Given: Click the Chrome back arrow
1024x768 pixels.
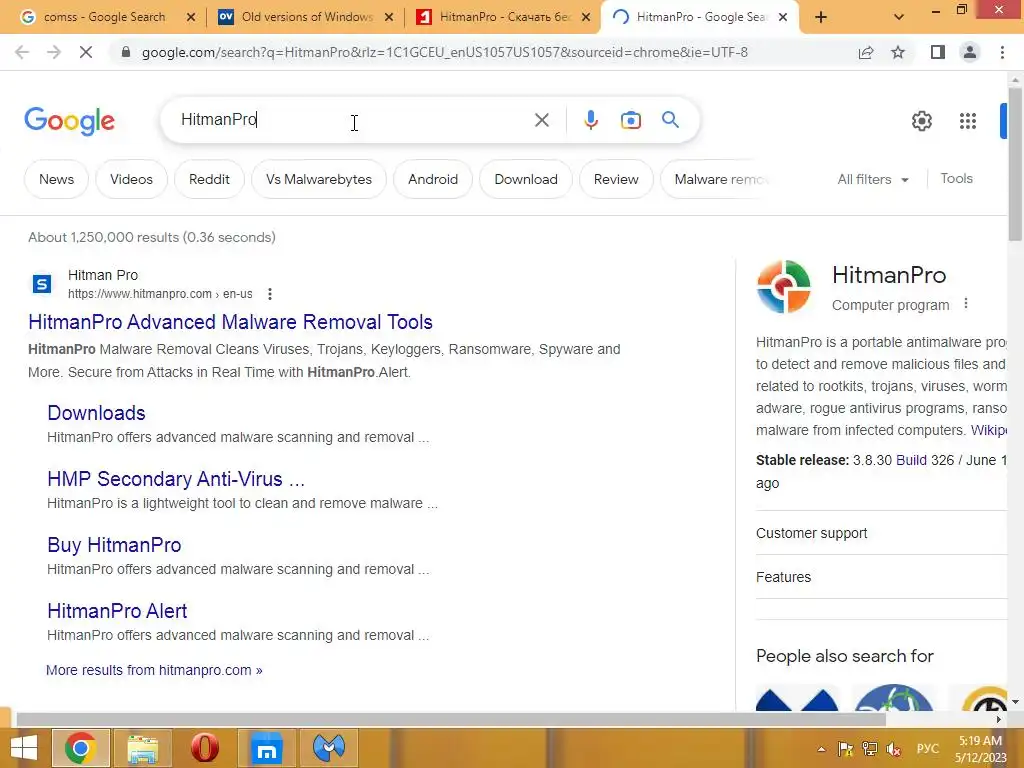Looking at the screenshot, I should click(x=22, y=52).
